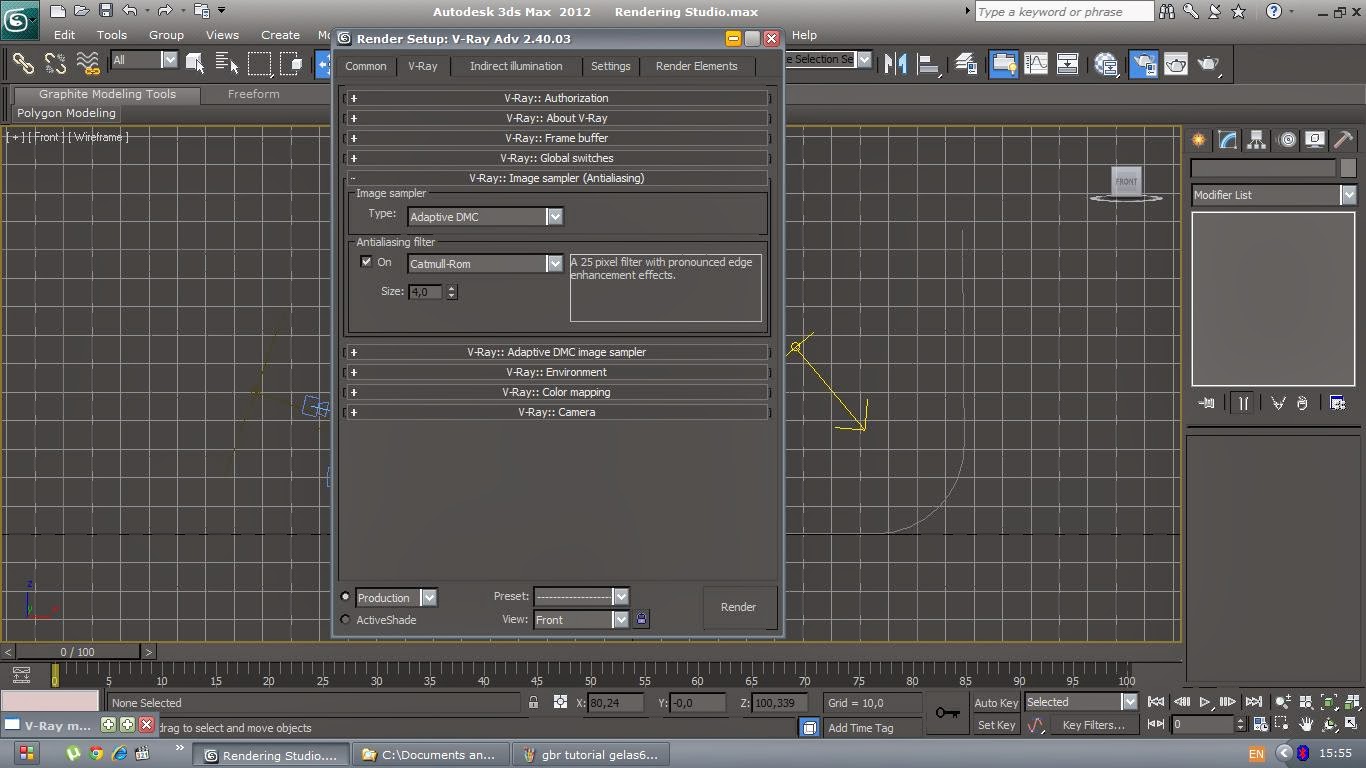Click the Render Production teapot icon

coord(1209,64)
